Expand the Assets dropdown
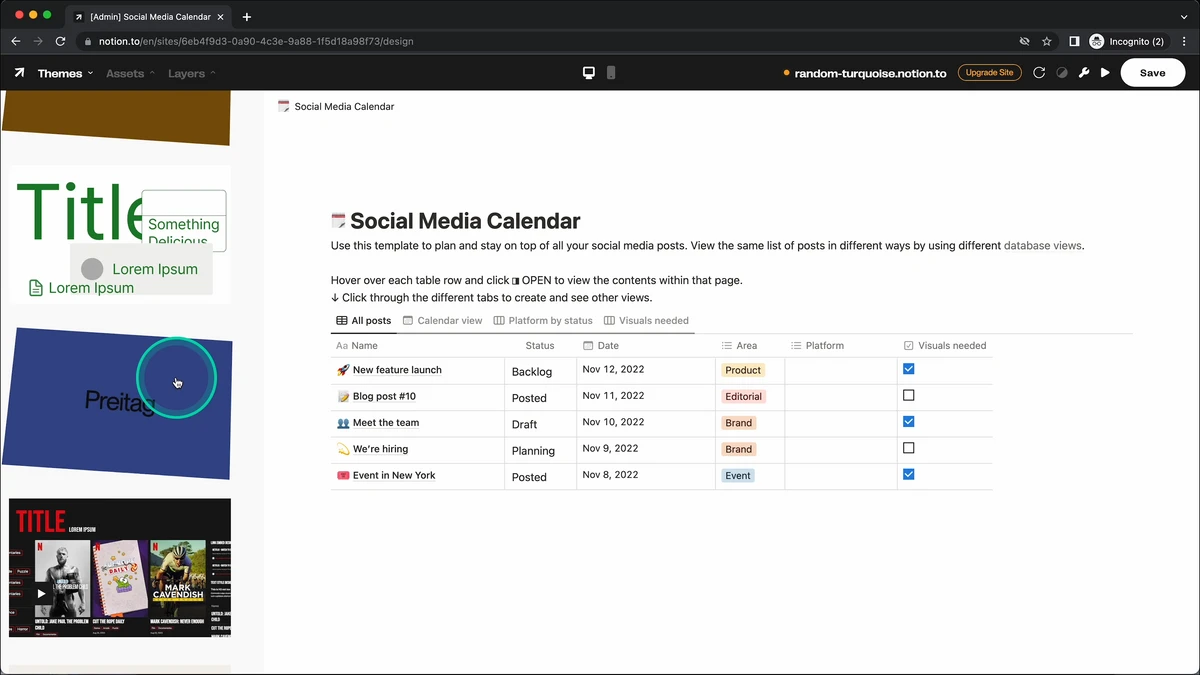 click(130, 73)
